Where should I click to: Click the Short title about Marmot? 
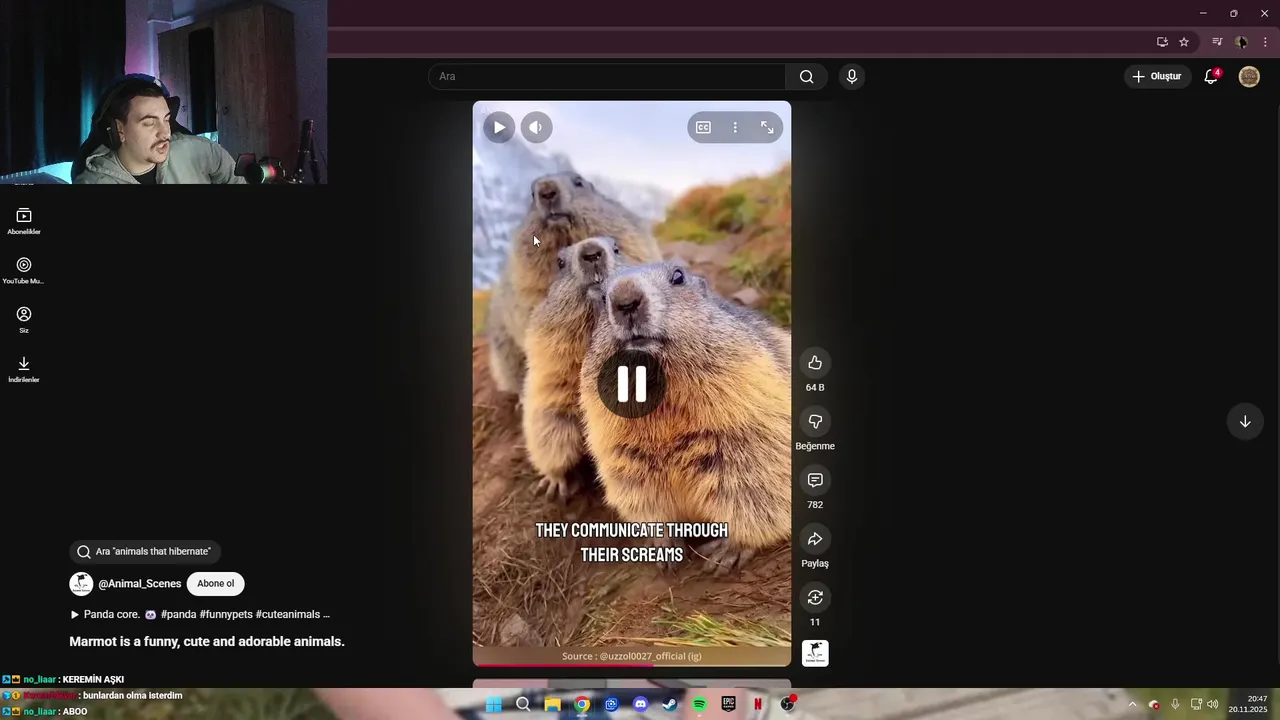coord(207,641)
